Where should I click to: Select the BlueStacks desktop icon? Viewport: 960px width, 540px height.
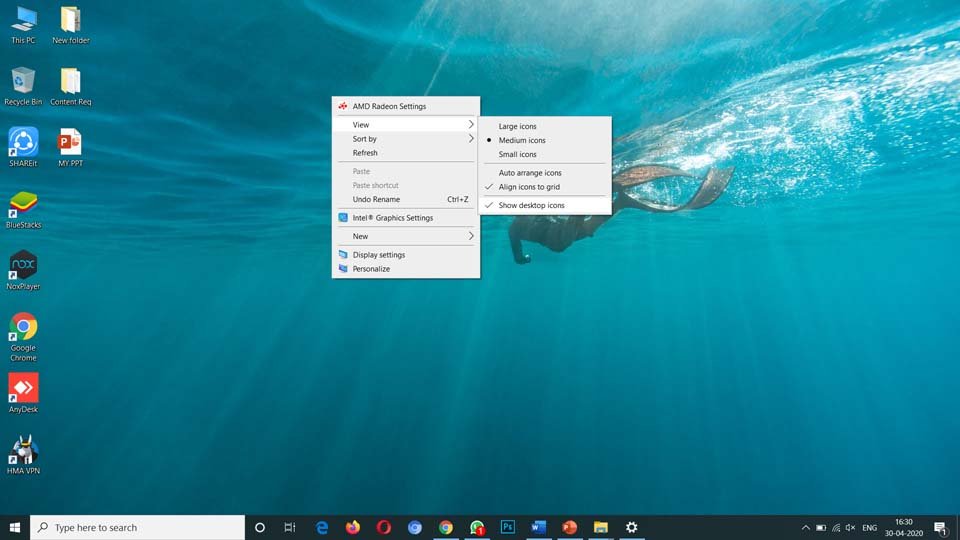(23, 205)
